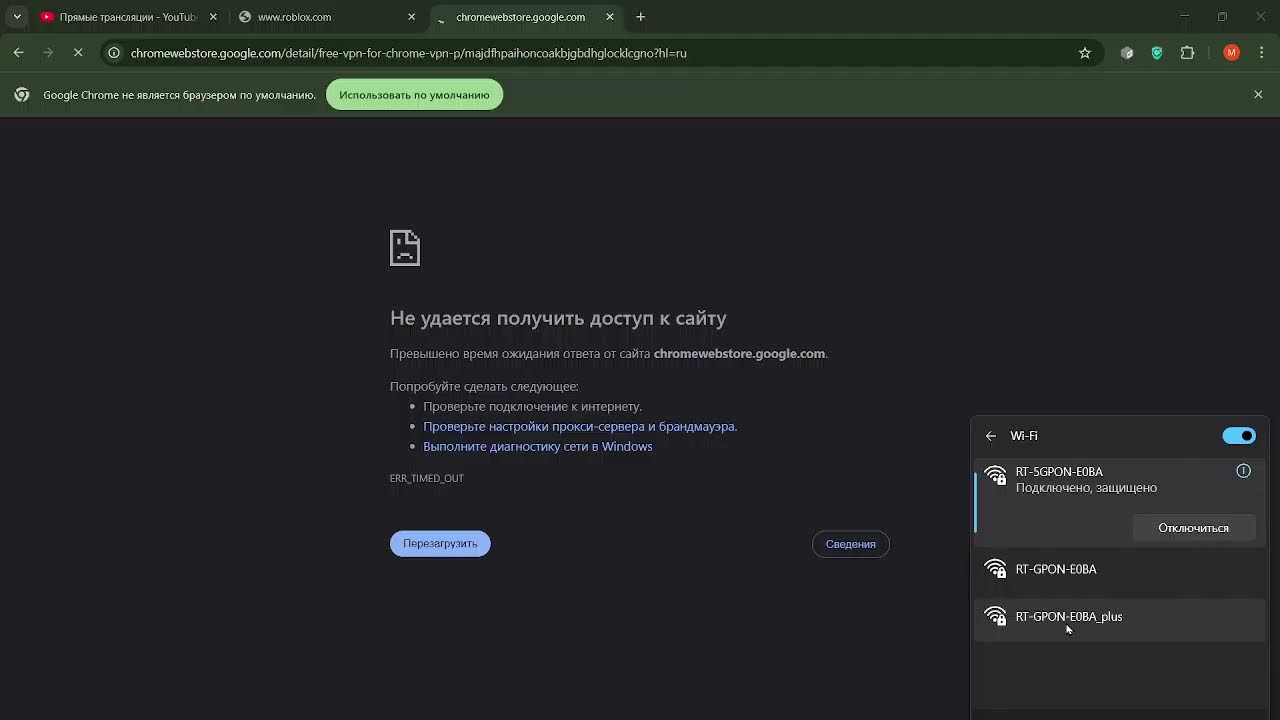The image size is (1280, 720).
Task: Bookmark this page with star icon
Action: pyautogui.click(x=1085, y=53)
